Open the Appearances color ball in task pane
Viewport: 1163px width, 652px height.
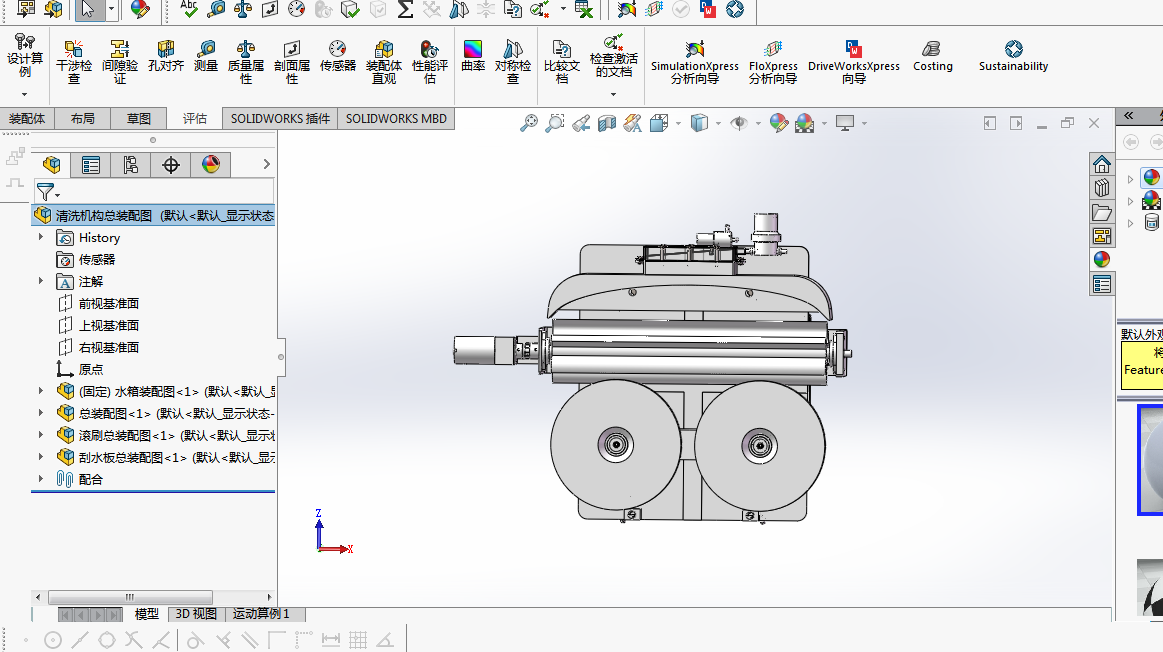point(1101,260)
